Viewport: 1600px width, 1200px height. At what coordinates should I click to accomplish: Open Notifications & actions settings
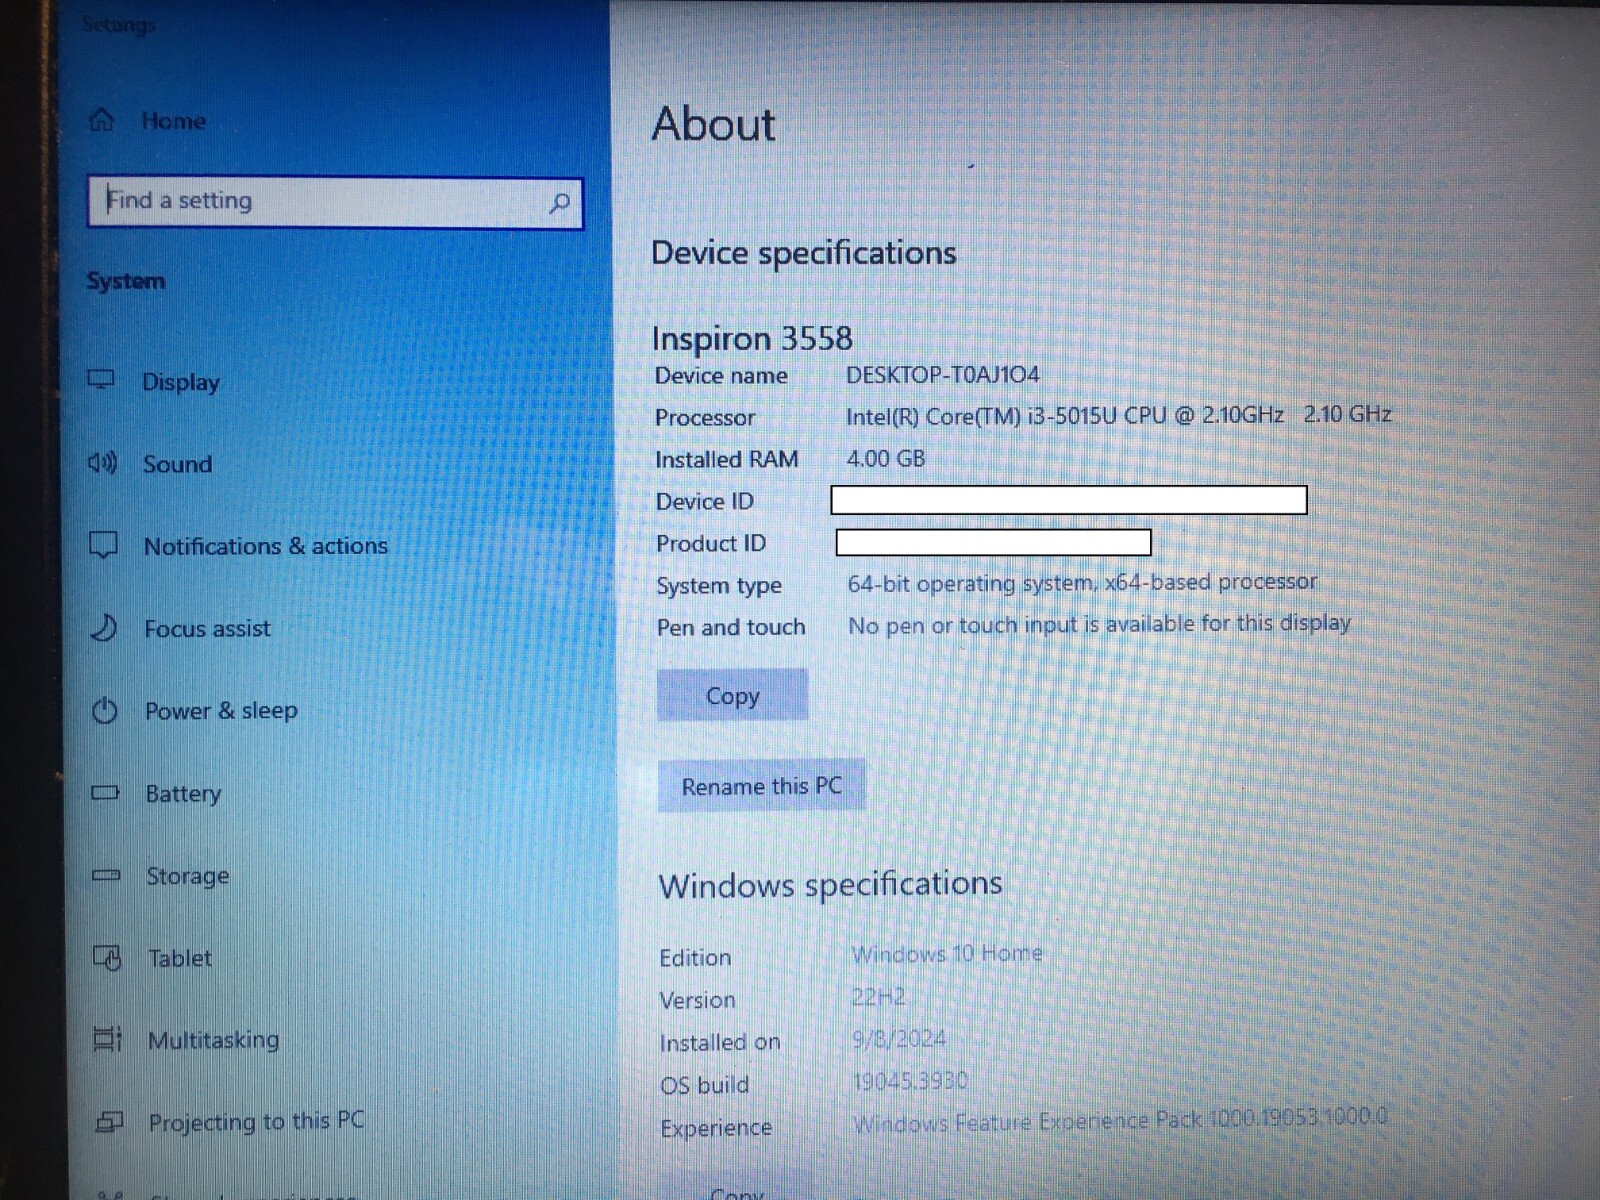click(x=265, y=546)
